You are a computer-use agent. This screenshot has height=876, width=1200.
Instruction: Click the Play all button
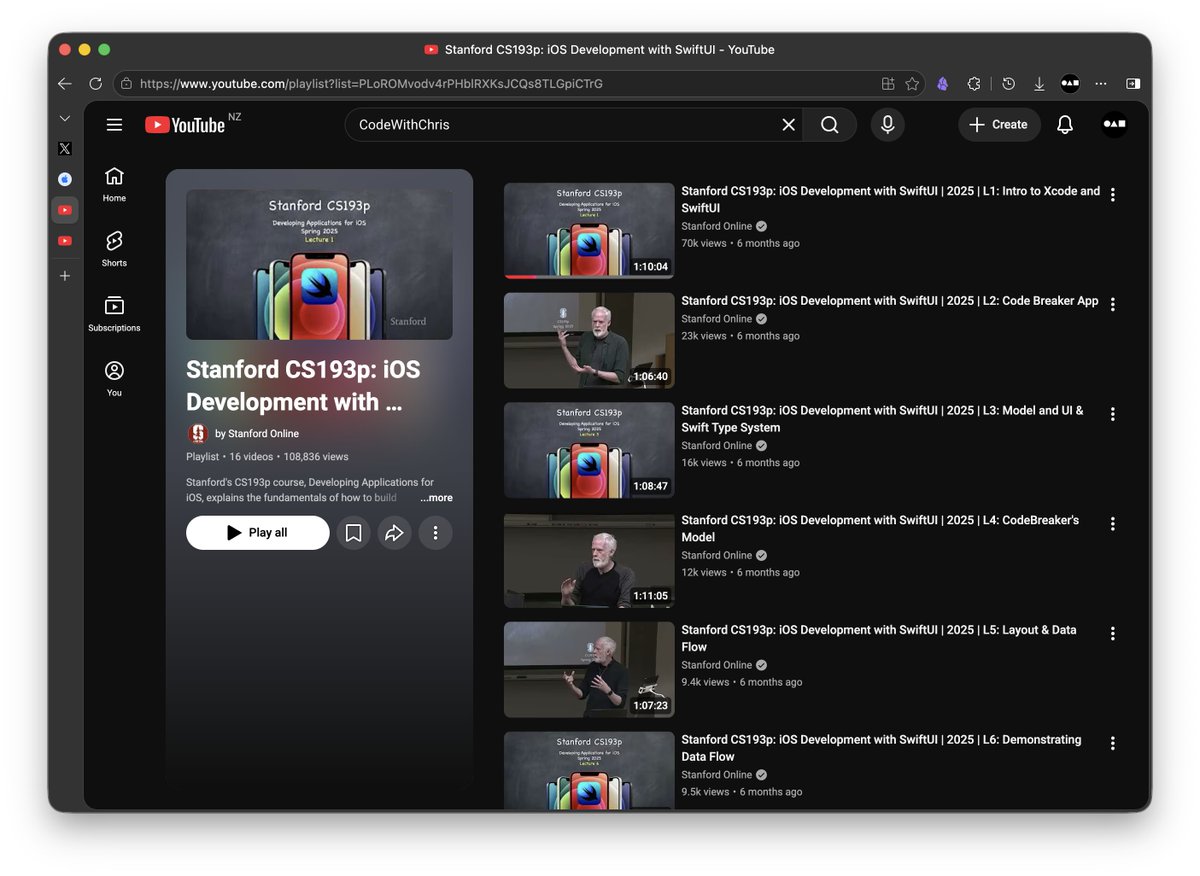pos(258,533)
